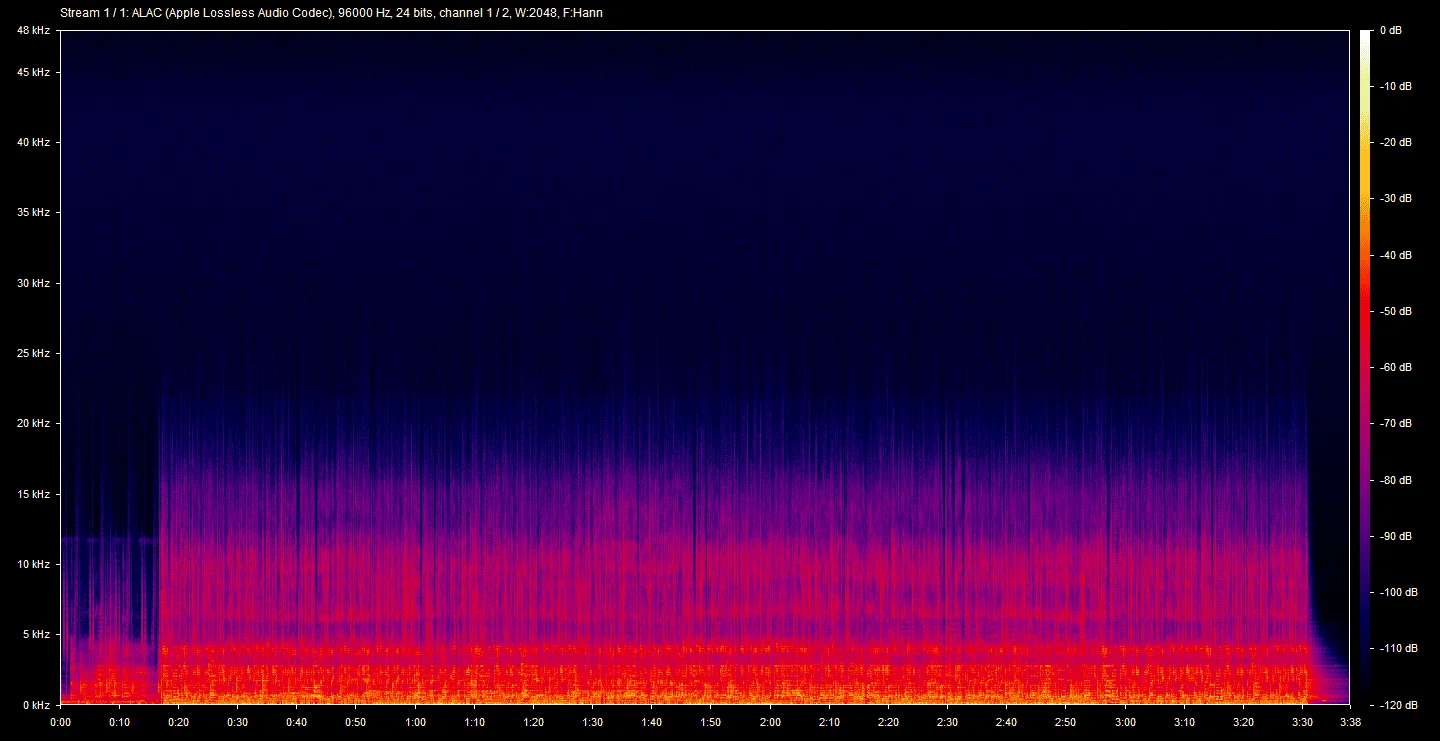Click the -30 dB legend label
The image size is (1440, 741).
point(1396,199)
